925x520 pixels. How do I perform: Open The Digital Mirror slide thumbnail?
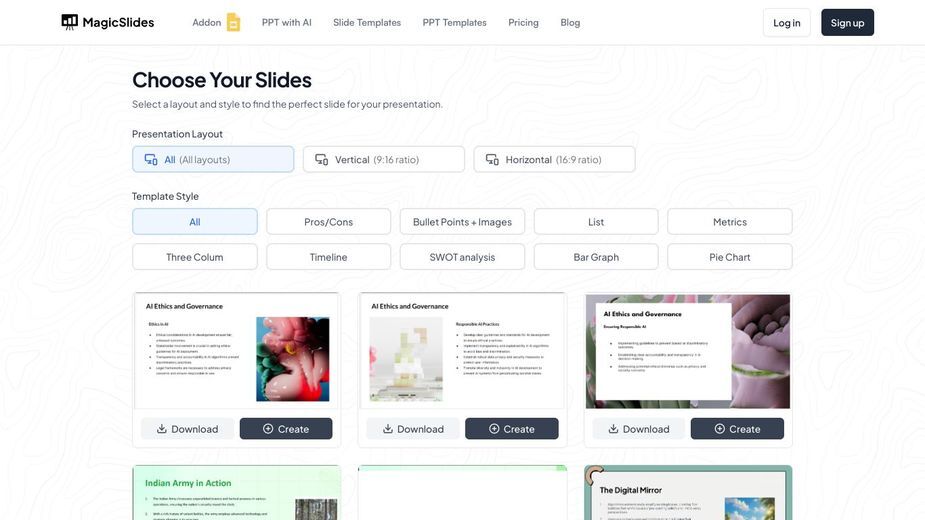click(x=688, y=493)
